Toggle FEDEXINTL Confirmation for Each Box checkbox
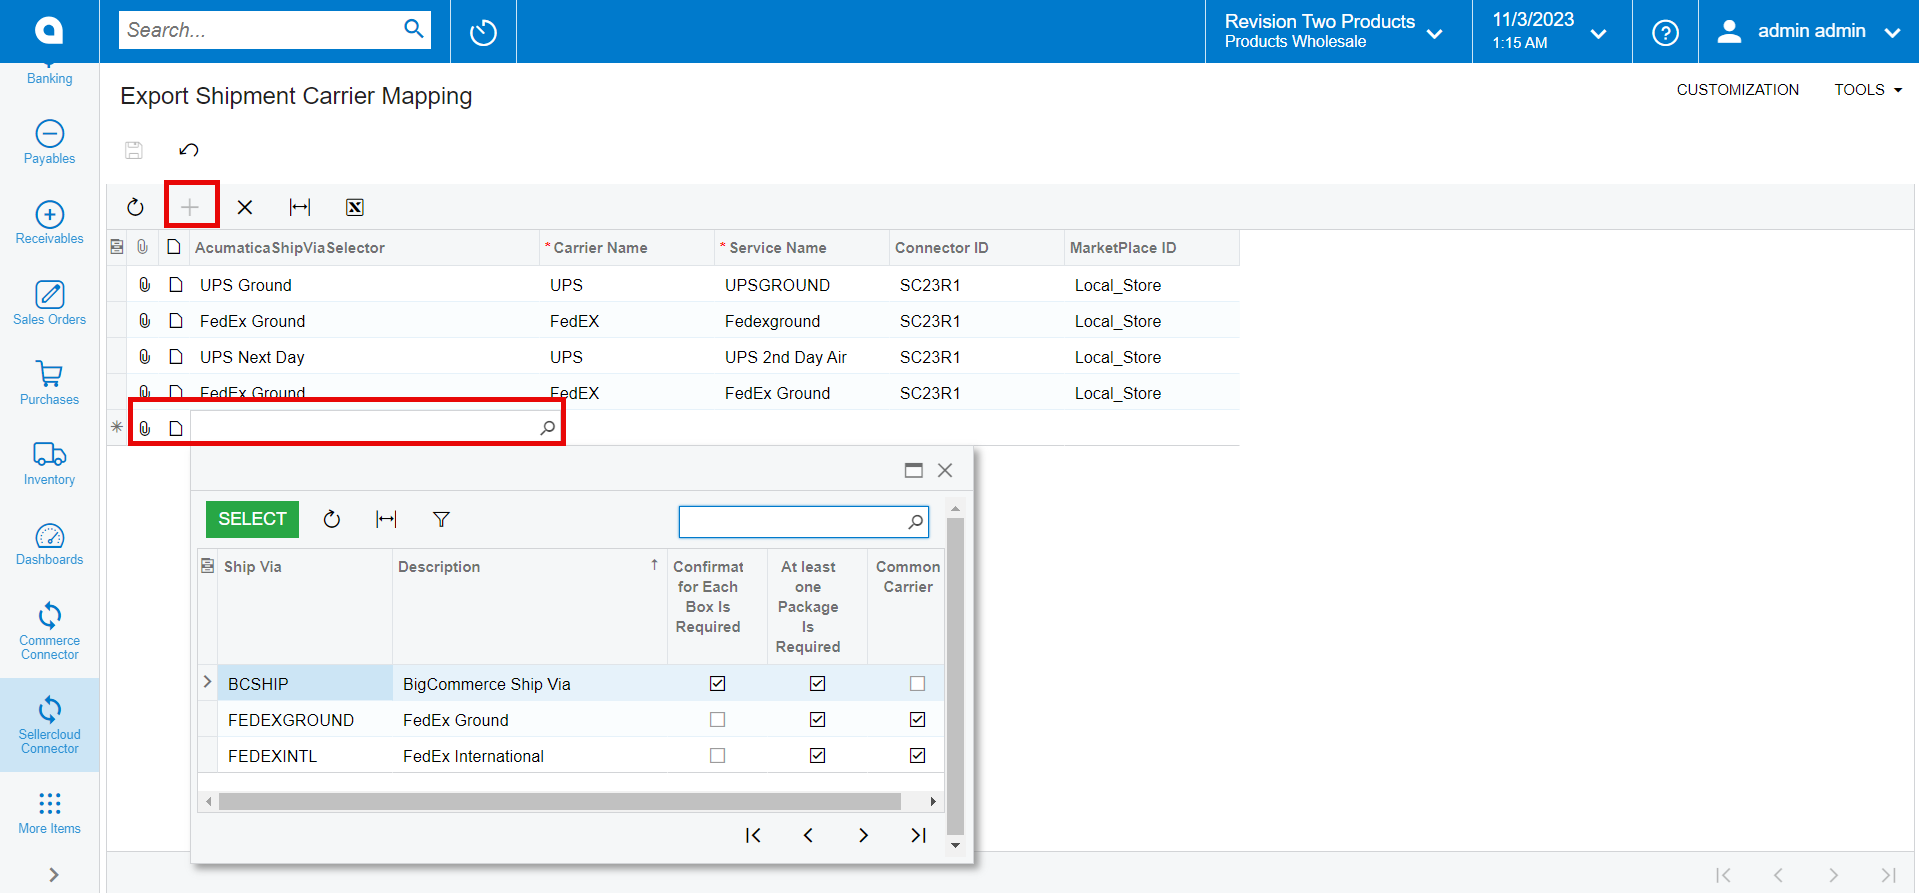Image resolution: width=1919 pixels, height=893 pixels. [x=717, y=756]
